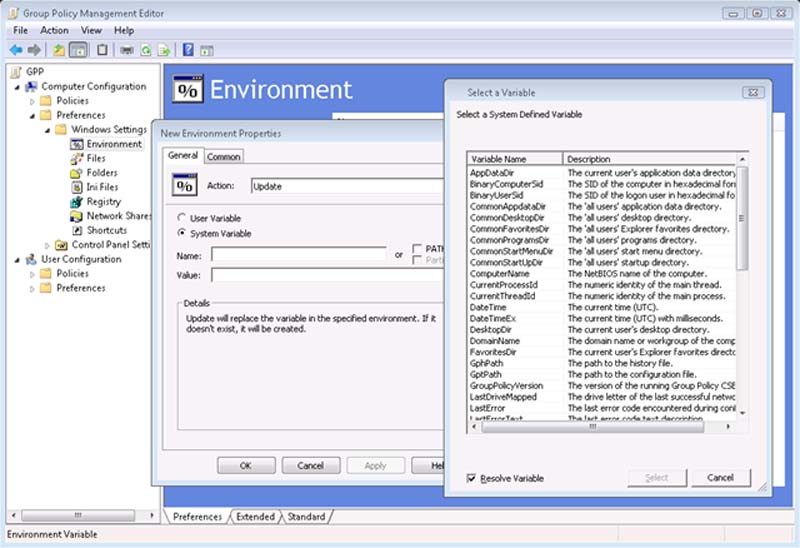Open the Action menu
This screenshot has height=548, width=800.
point(54,30)
